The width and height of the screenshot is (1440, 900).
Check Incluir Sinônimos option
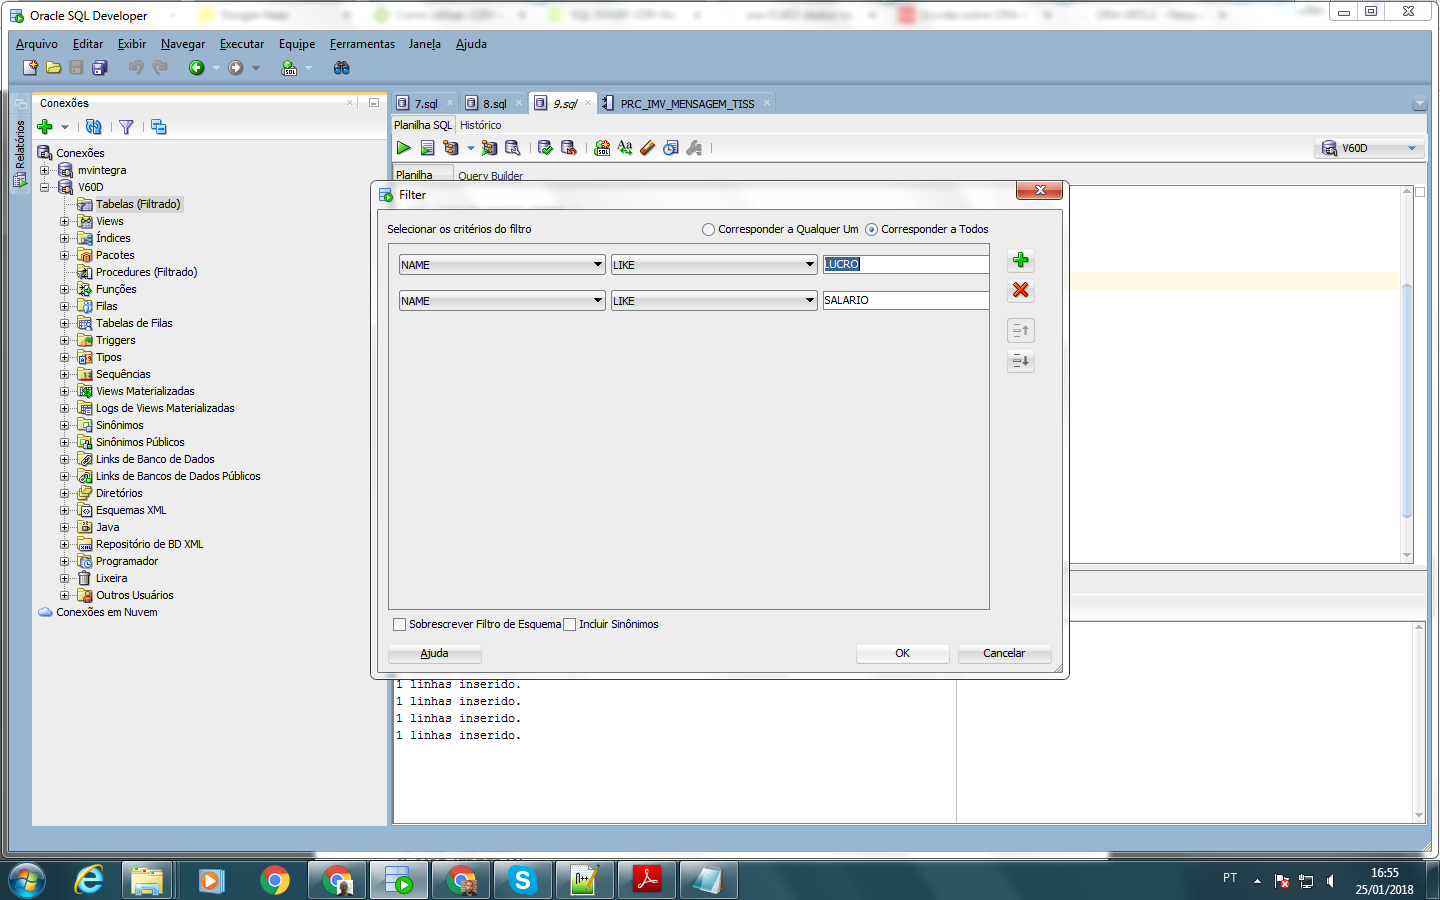pos(570,625)
